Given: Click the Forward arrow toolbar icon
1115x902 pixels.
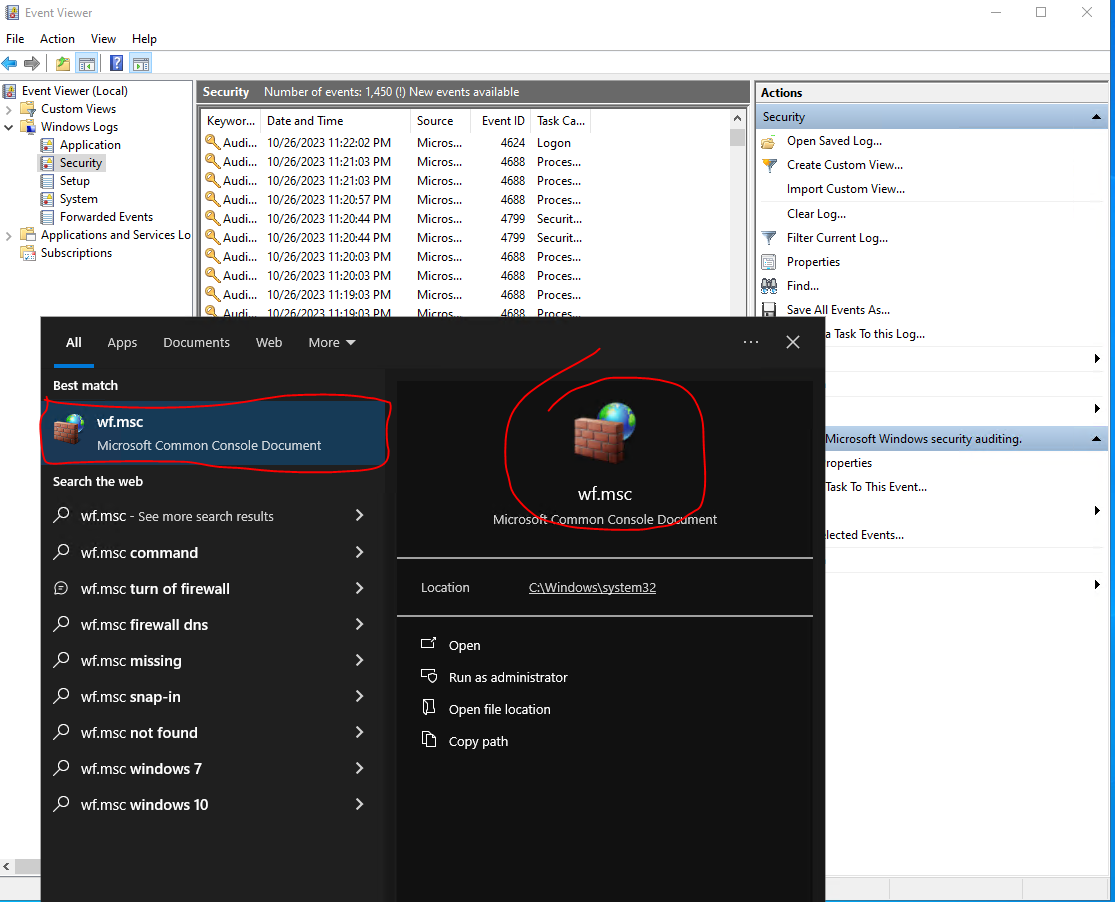Looking at the screenshot, I should coord(32,63).
